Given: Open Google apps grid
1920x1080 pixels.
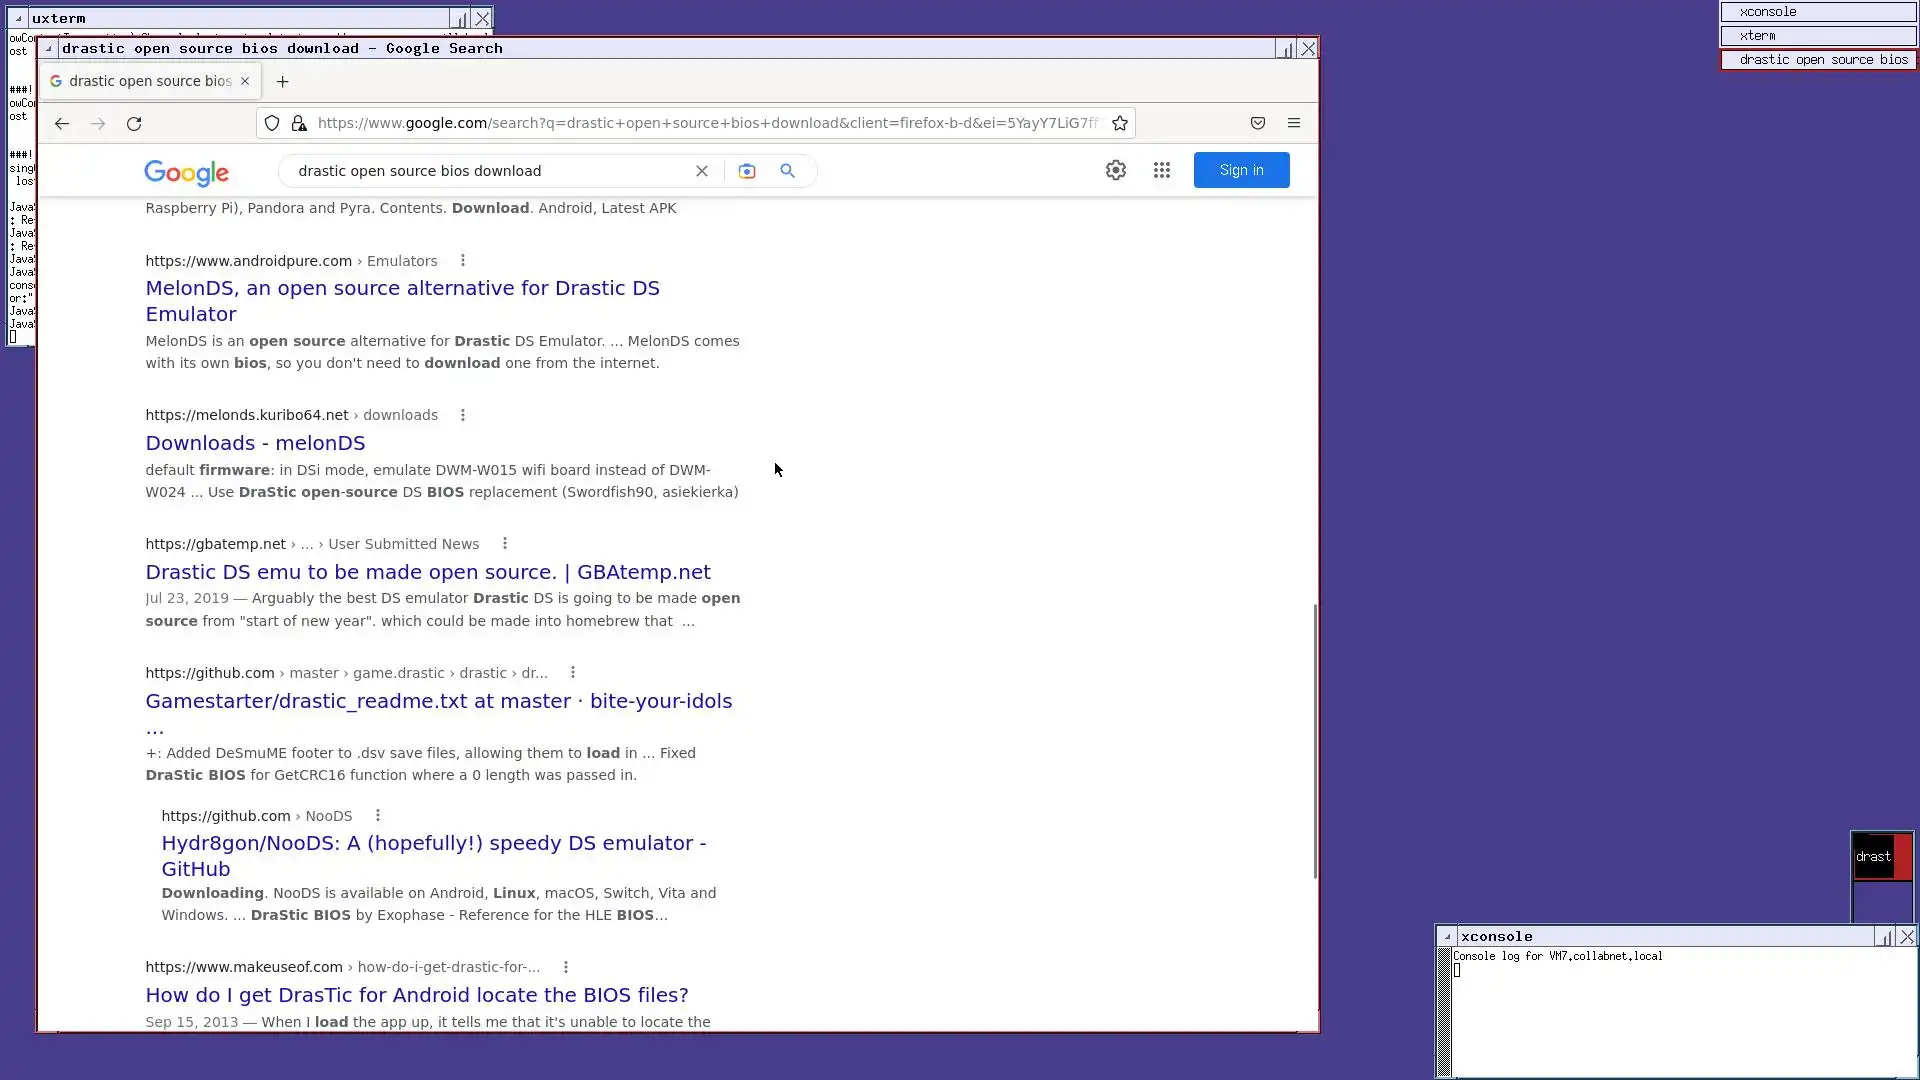Looking at the screenshot, I should point(1162,171).
